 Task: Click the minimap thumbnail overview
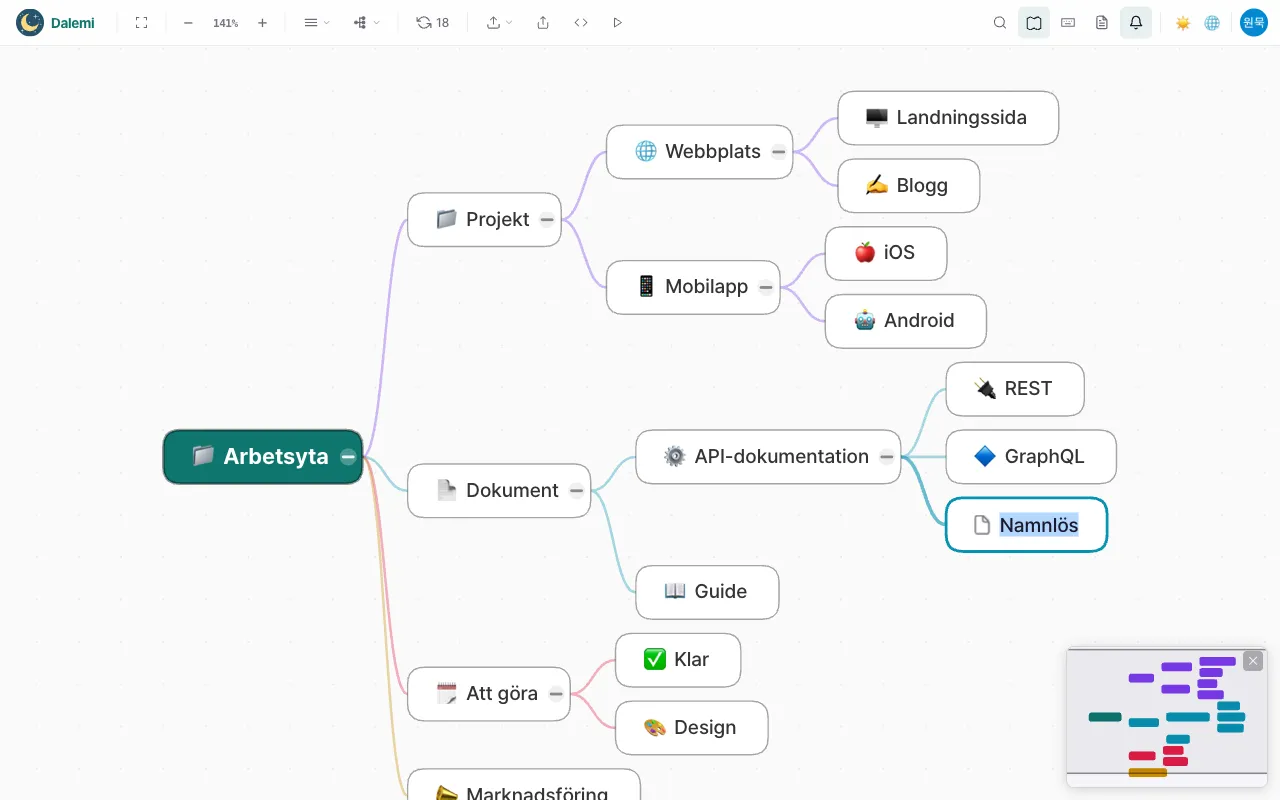point(1167,717)
